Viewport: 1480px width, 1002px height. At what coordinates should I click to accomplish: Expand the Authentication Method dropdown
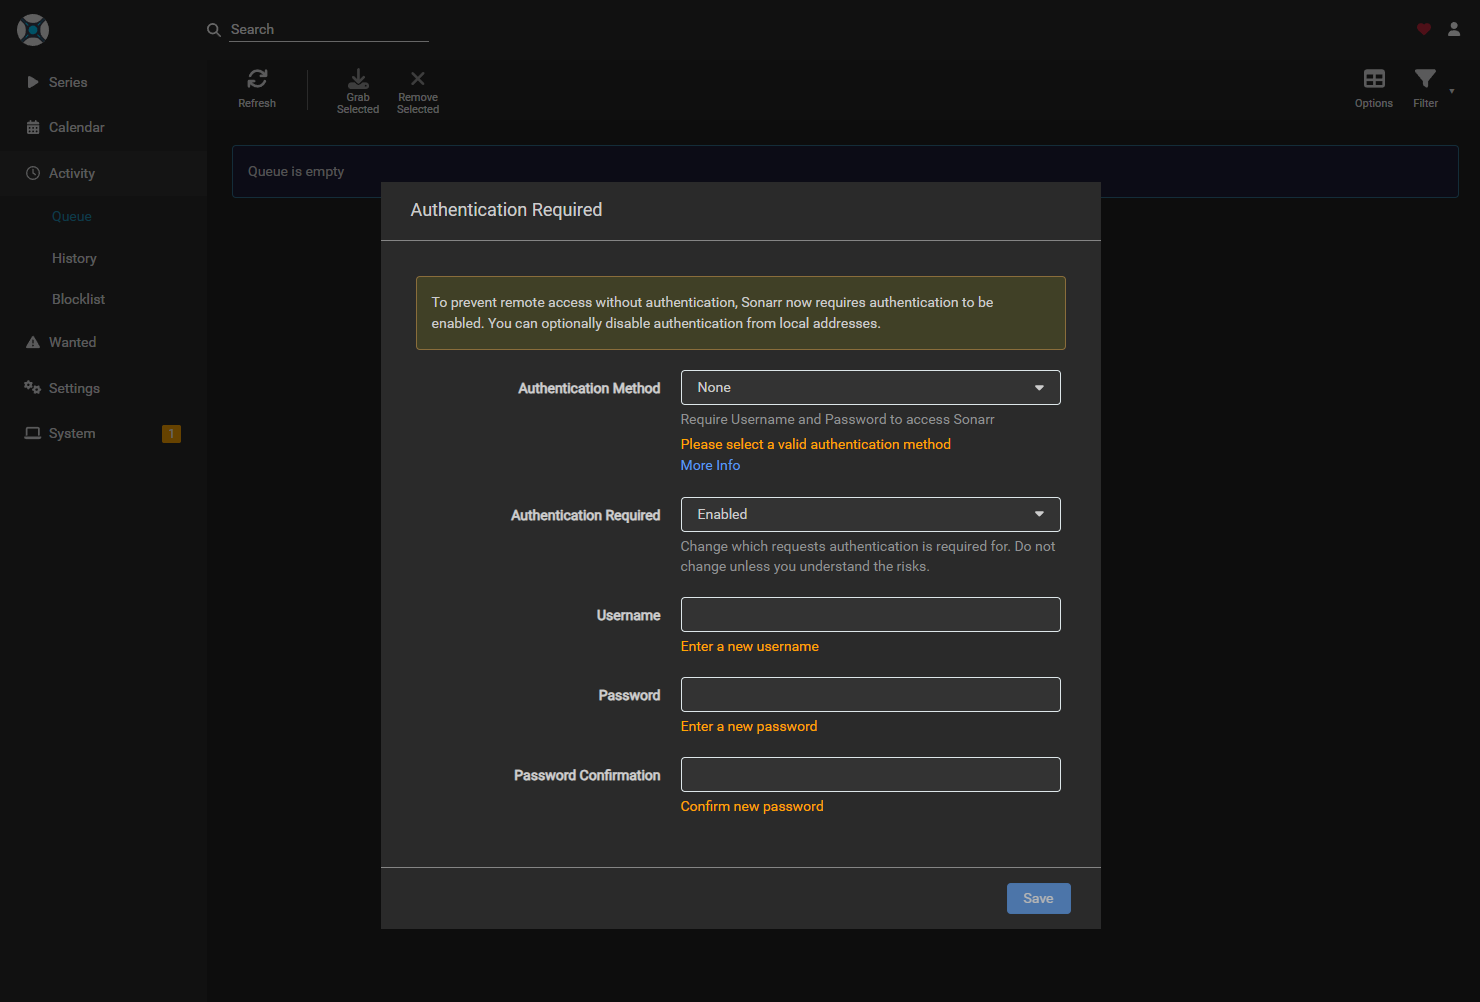(x=870, y=388)
